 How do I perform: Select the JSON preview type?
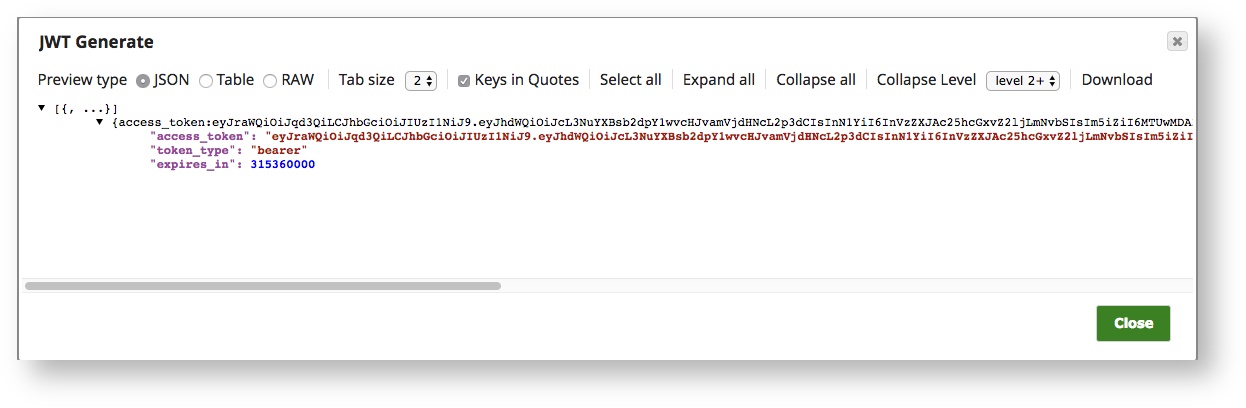(x=143, y=81)
